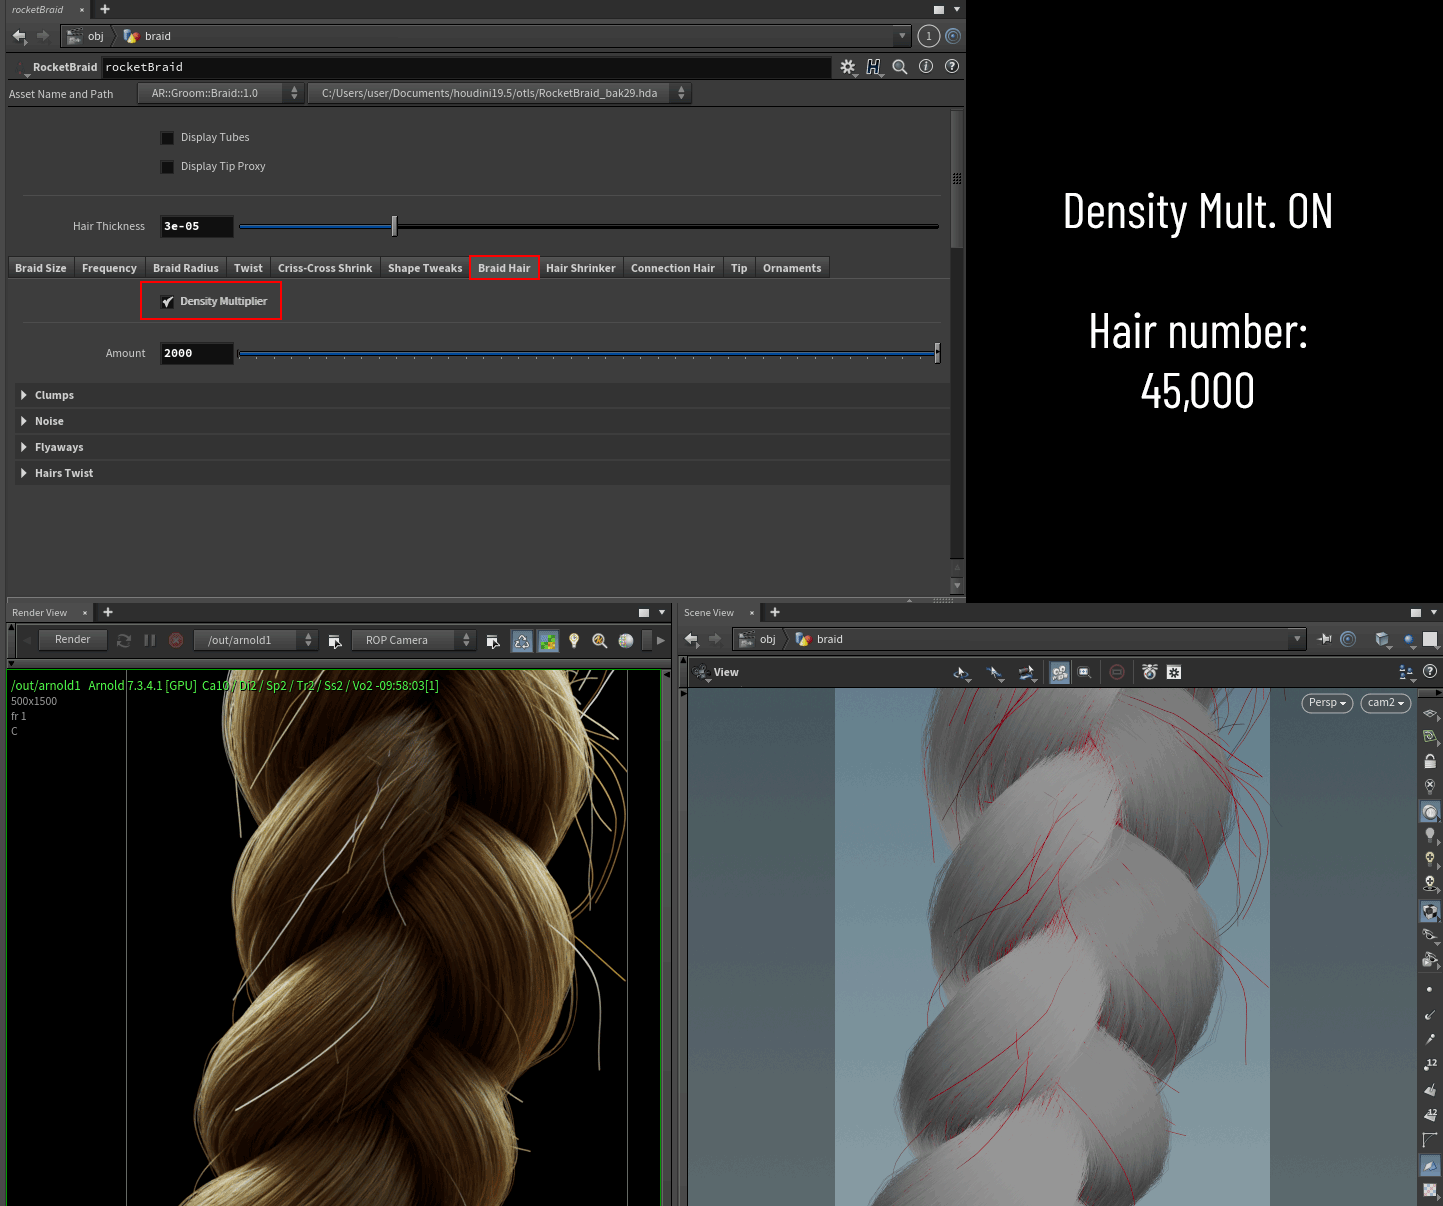Image resolution: width=1443 pixels, height=1206 pixels.
Task: Switch to the Connection Hair tab
Action: click(673, 268)
